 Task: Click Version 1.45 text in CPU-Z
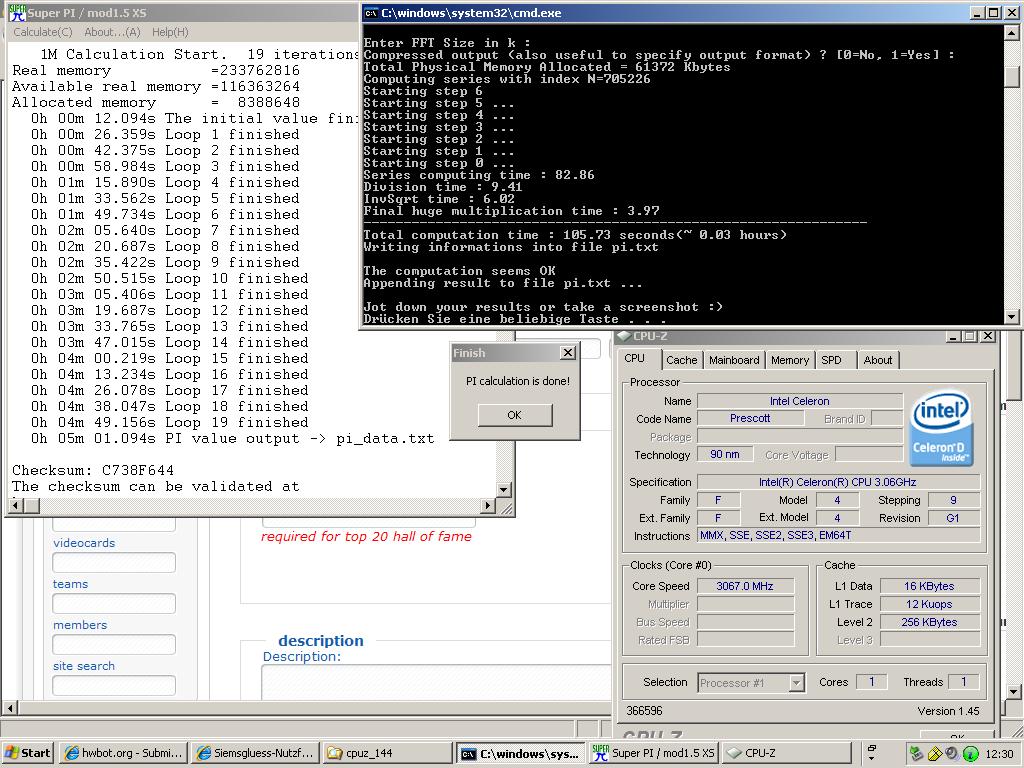[948, 711]
